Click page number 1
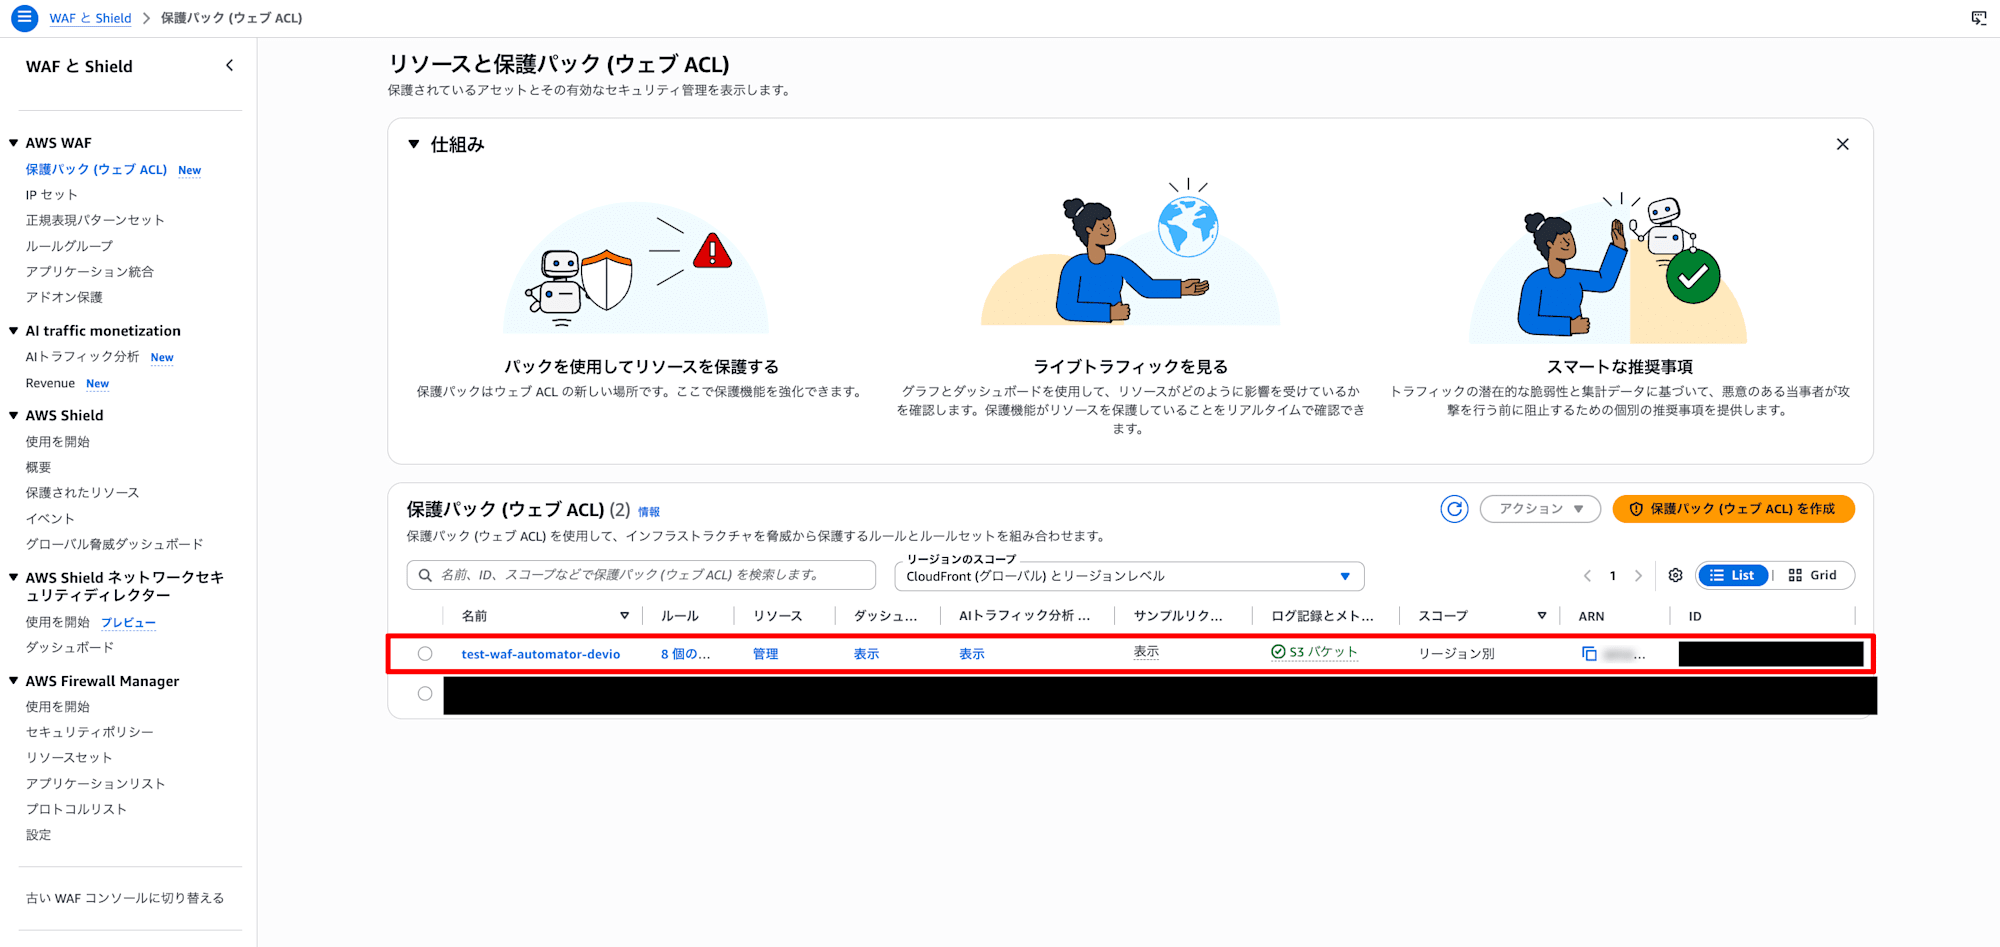The image size is (2000, 947). [x=1612, y=575]
